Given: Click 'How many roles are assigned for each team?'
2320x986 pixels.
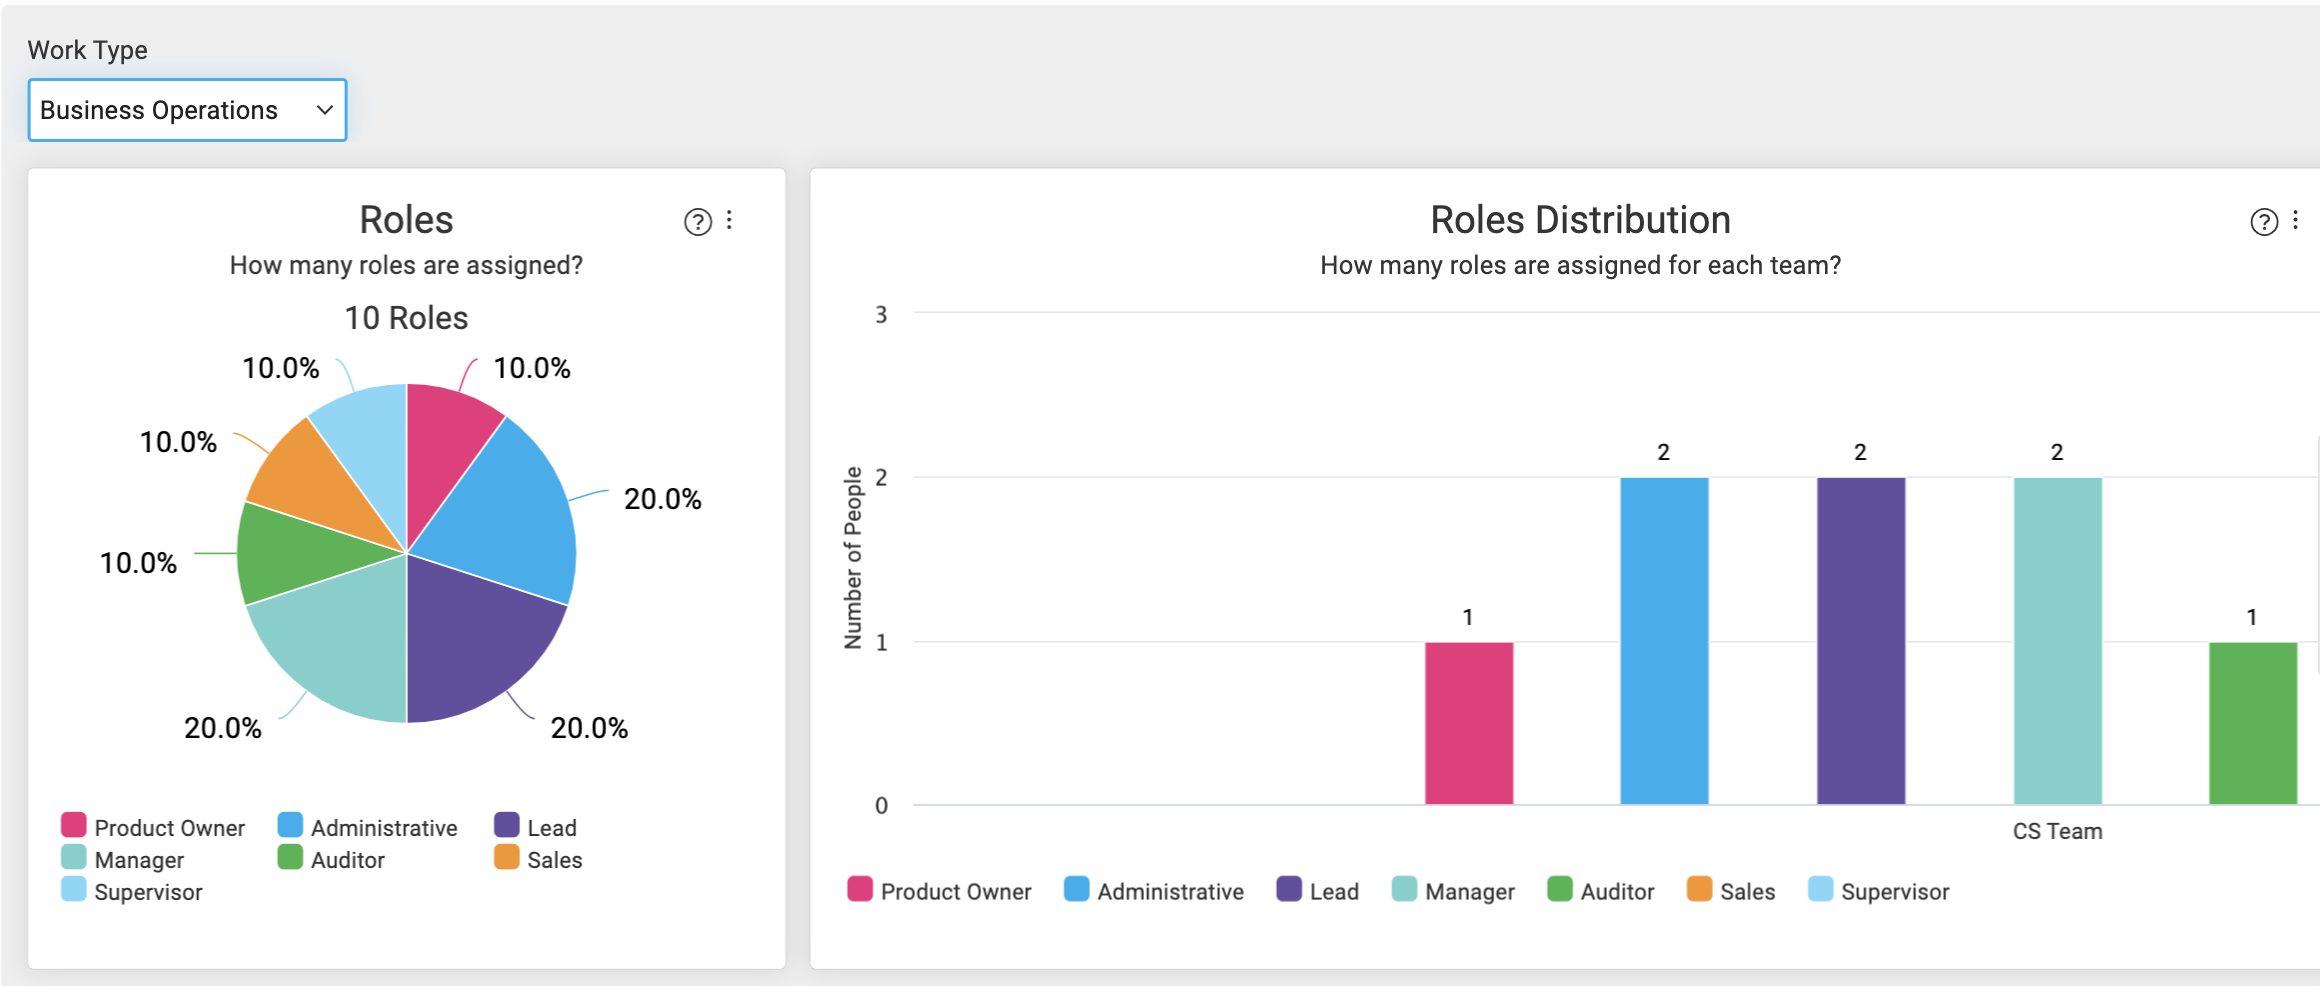Looking at the screenshot, I should tap(1580, 265).
